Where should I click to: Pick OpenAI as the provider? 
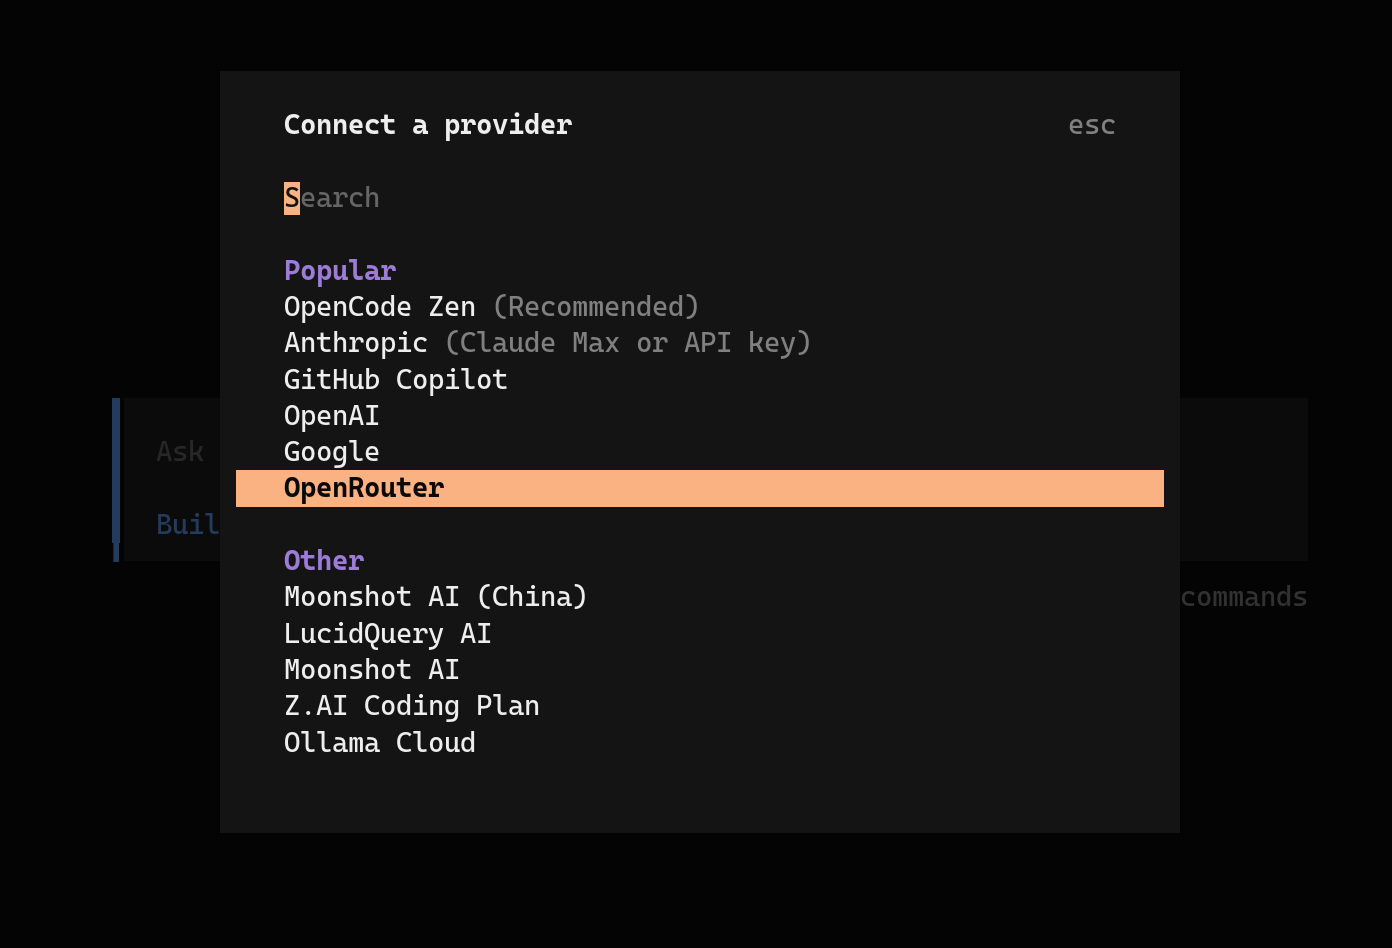click(x=332, y=416)
